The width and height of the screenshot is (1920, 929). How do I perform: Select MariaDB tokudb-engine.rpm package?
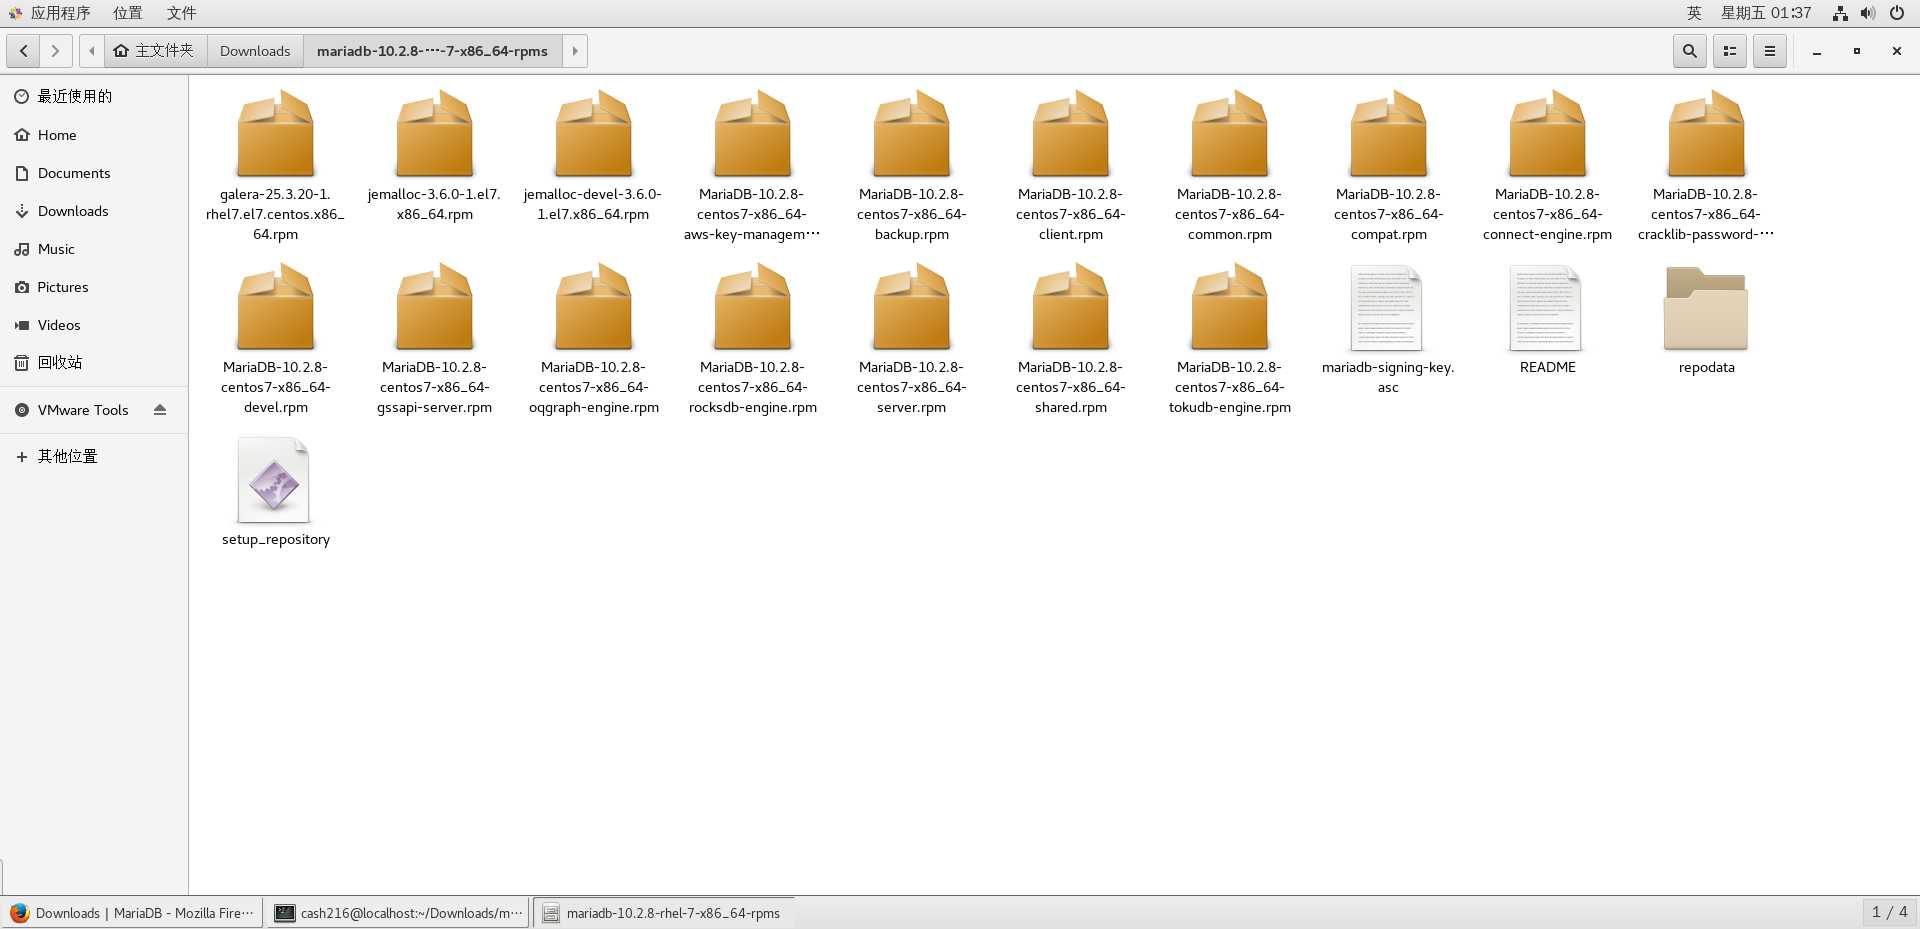(1229, 339)
